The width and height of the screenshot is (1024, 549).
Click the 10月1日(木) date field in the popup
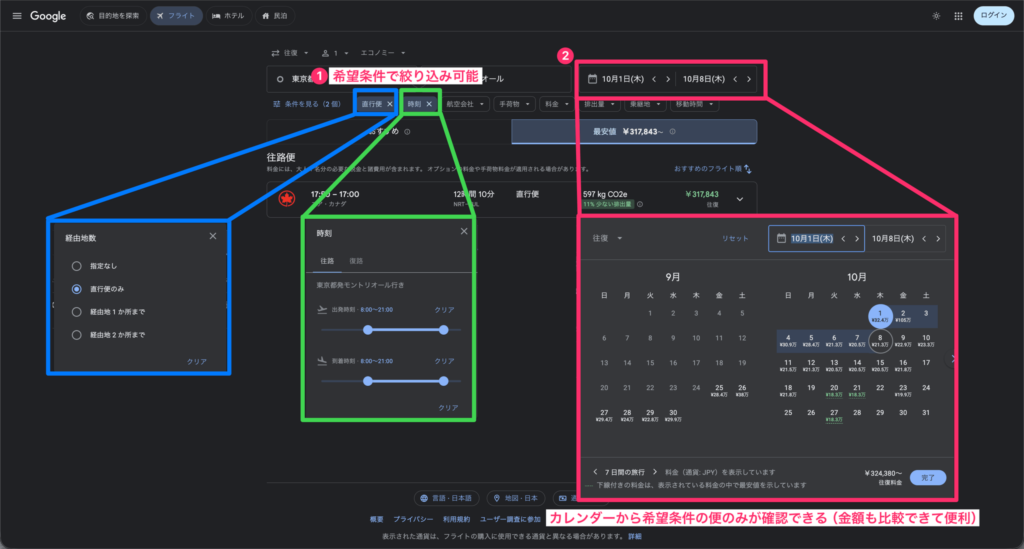pos(816,238)
